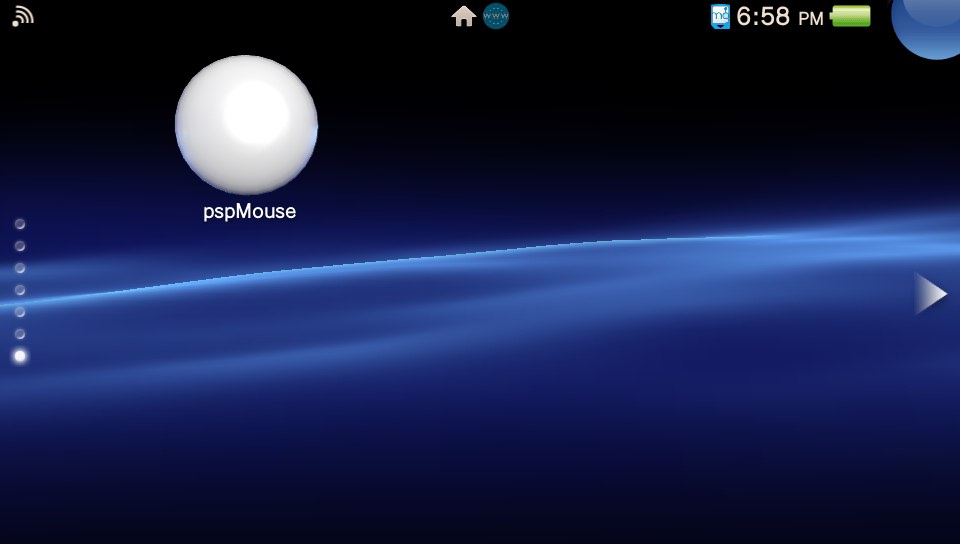Select the highlighted bright page indicator dot
Screen dimensions: 960x544
20,356
